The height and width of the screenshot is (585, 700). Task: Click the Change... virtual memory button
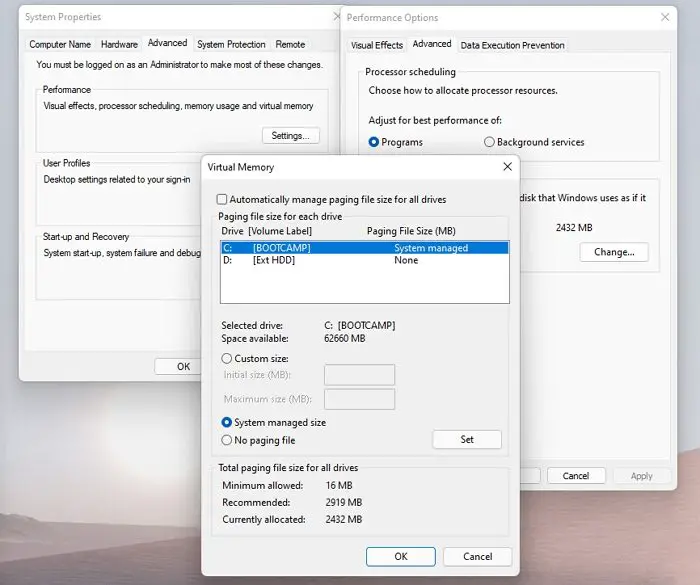click(614, 252)
